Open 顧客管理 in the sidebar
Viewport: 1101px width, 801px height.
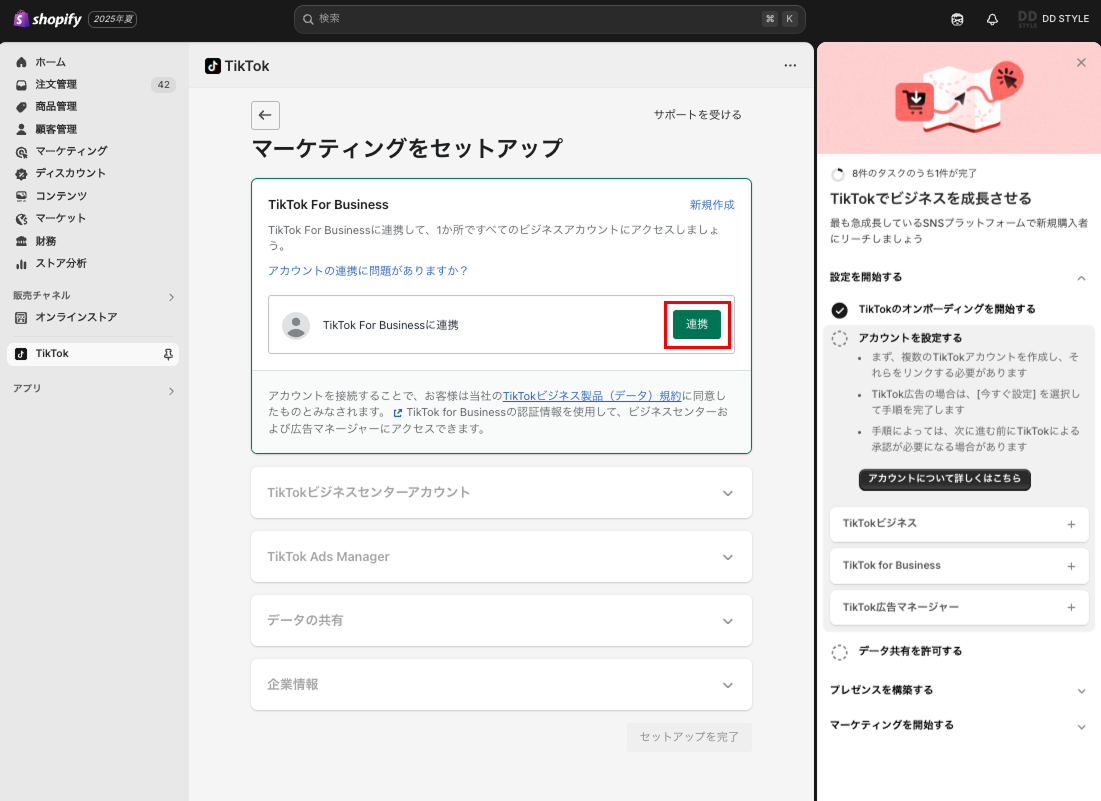pyautogui.click(x=56, y=129)
